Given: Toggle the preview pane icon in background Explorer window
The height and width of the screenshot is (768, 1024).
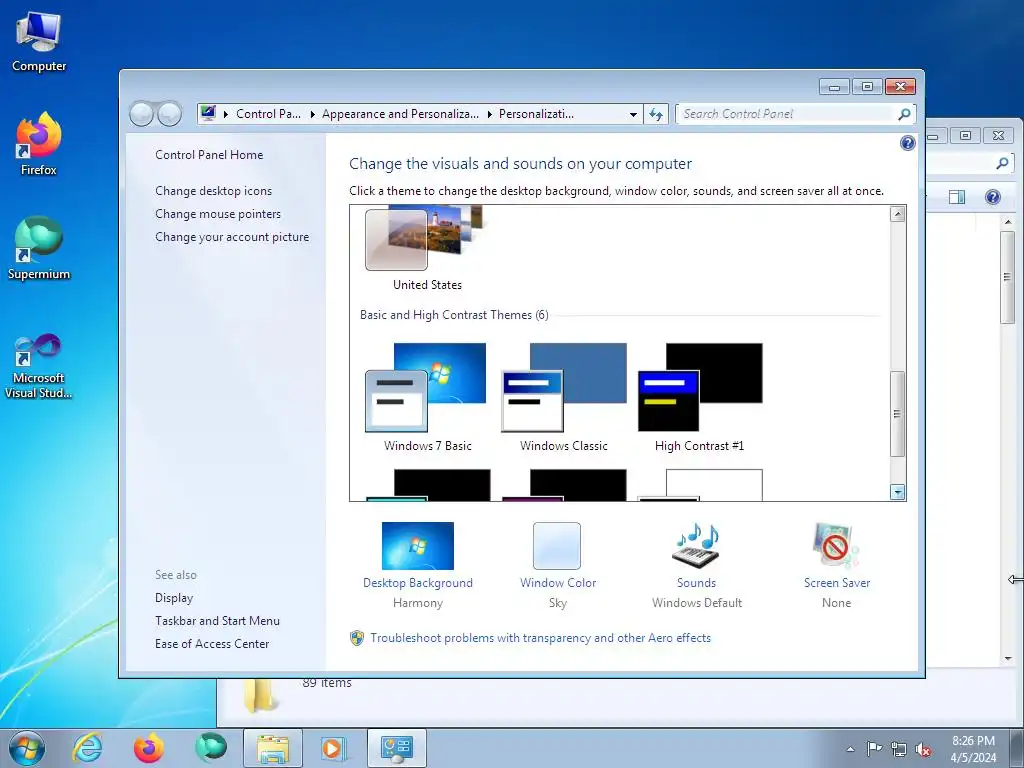Looking at the screenshot, I should point(957,197).
